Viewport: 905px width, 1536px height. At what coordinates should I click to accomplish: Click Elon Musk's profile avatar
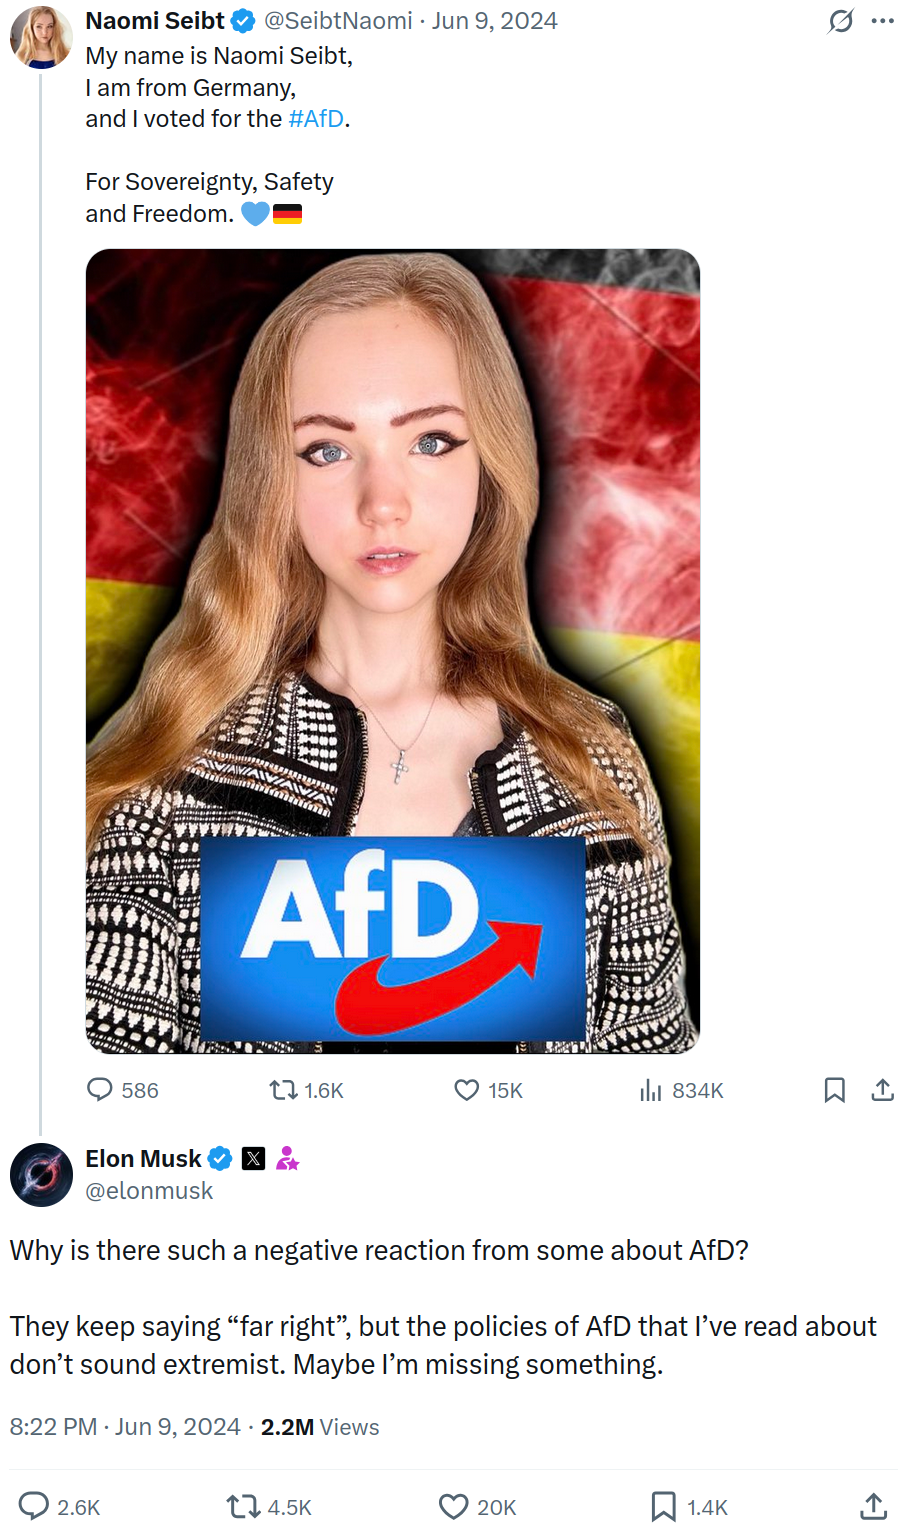click(x=41, y=1175)
